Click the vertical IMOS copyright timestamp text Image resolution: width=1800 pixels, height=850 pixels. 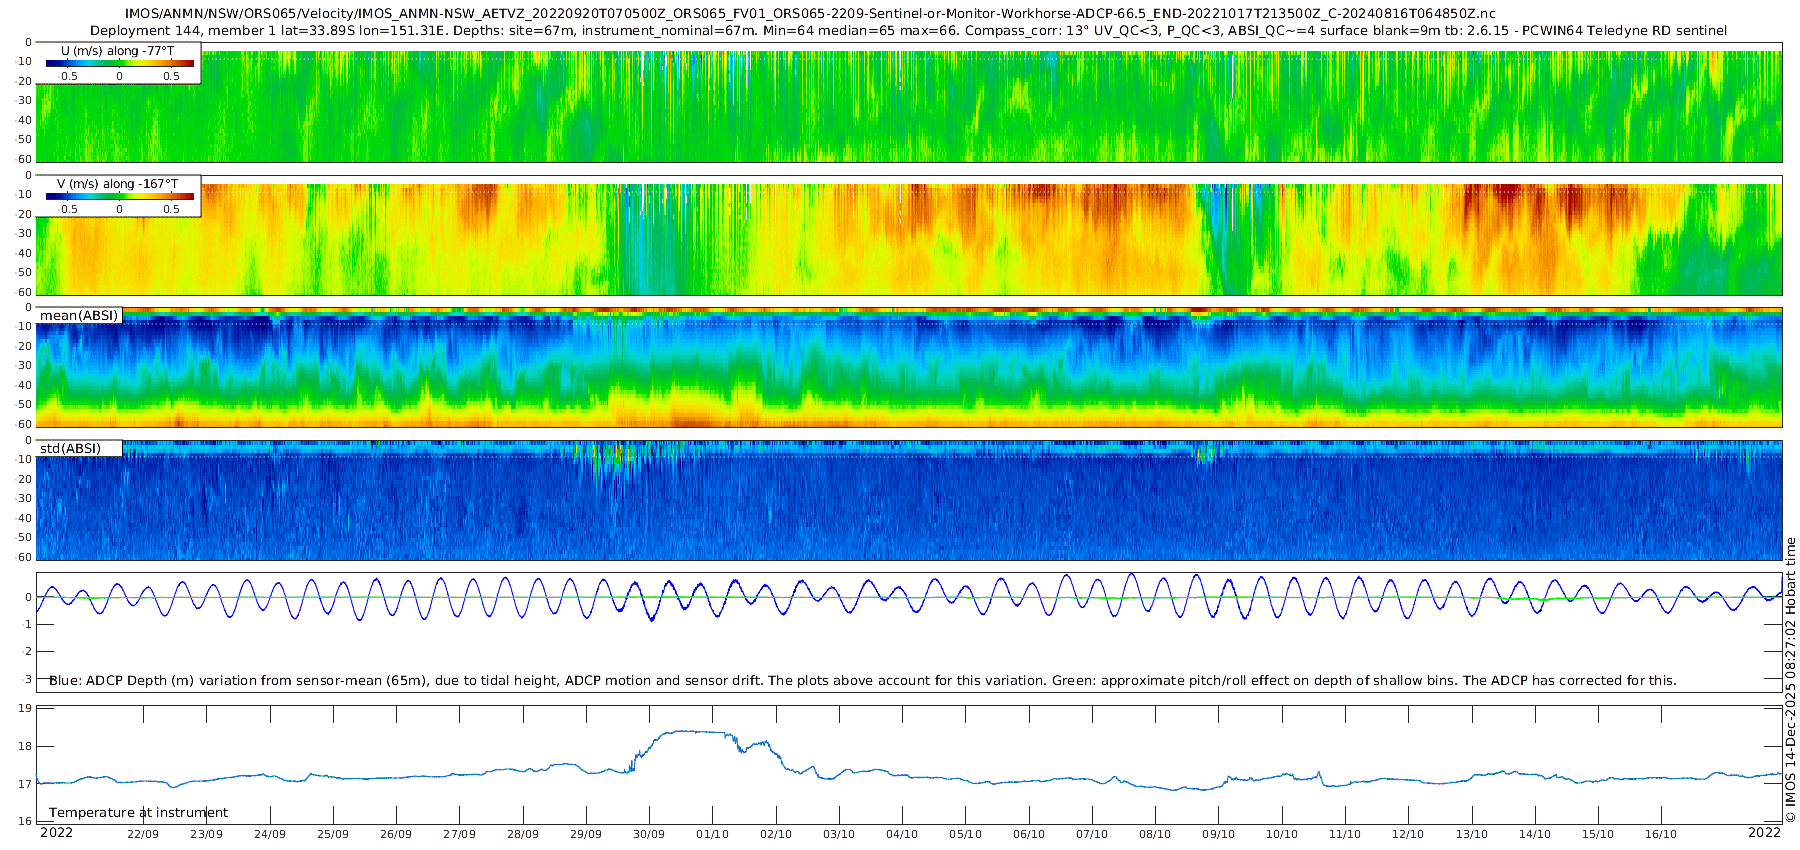[1790, 680]
